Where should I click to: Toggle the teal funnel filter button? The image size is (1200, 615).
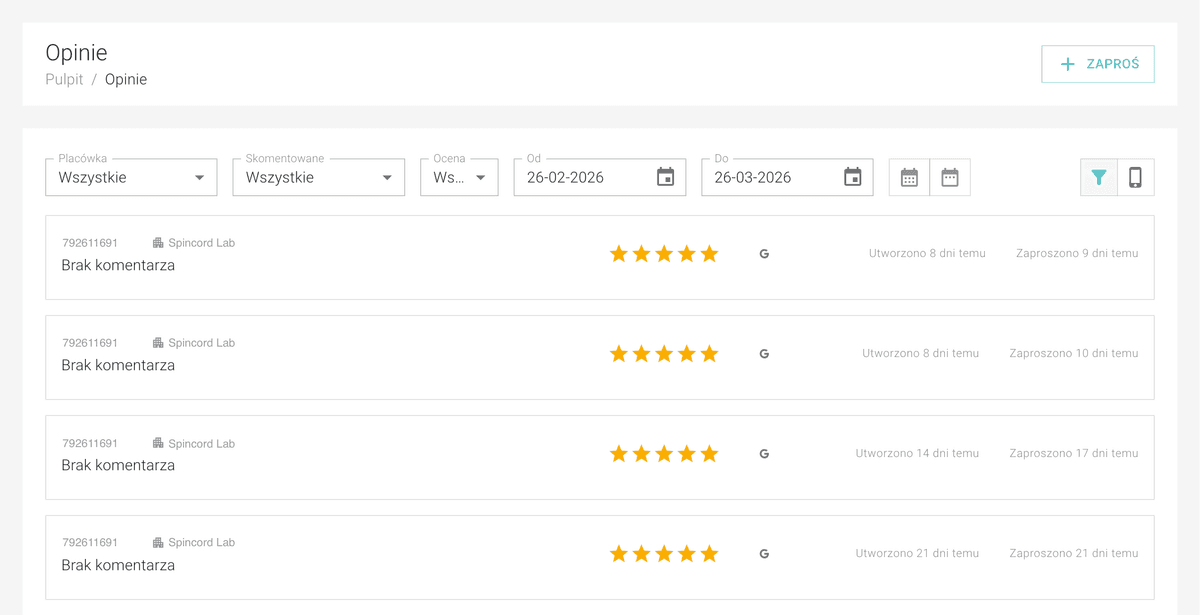pyautogui.click(x=1099, y=178)
